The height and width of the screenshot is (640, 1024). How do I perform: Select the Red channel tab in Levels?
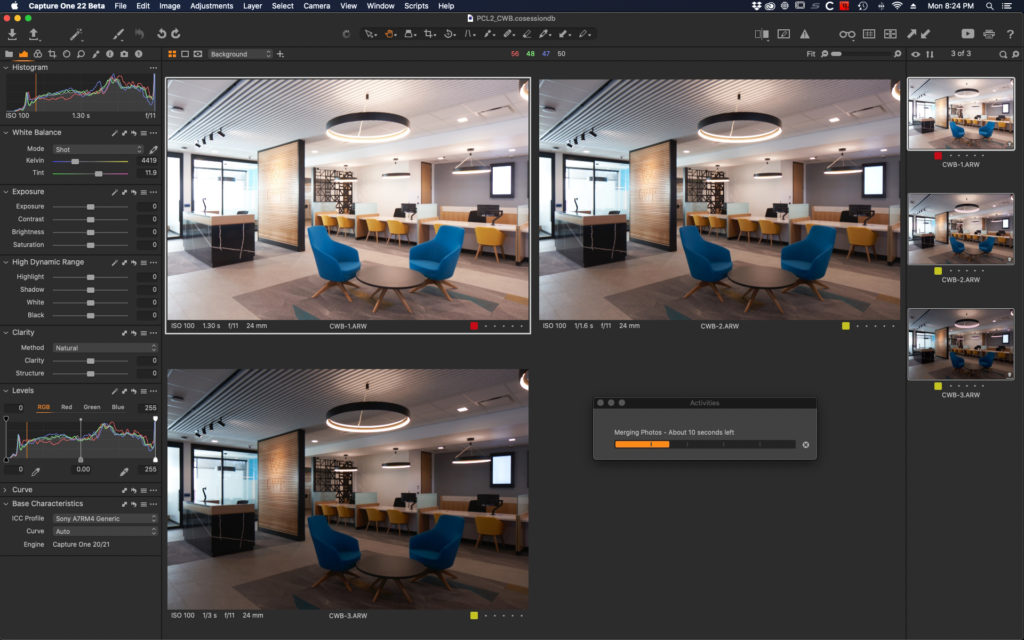[67, 407]
